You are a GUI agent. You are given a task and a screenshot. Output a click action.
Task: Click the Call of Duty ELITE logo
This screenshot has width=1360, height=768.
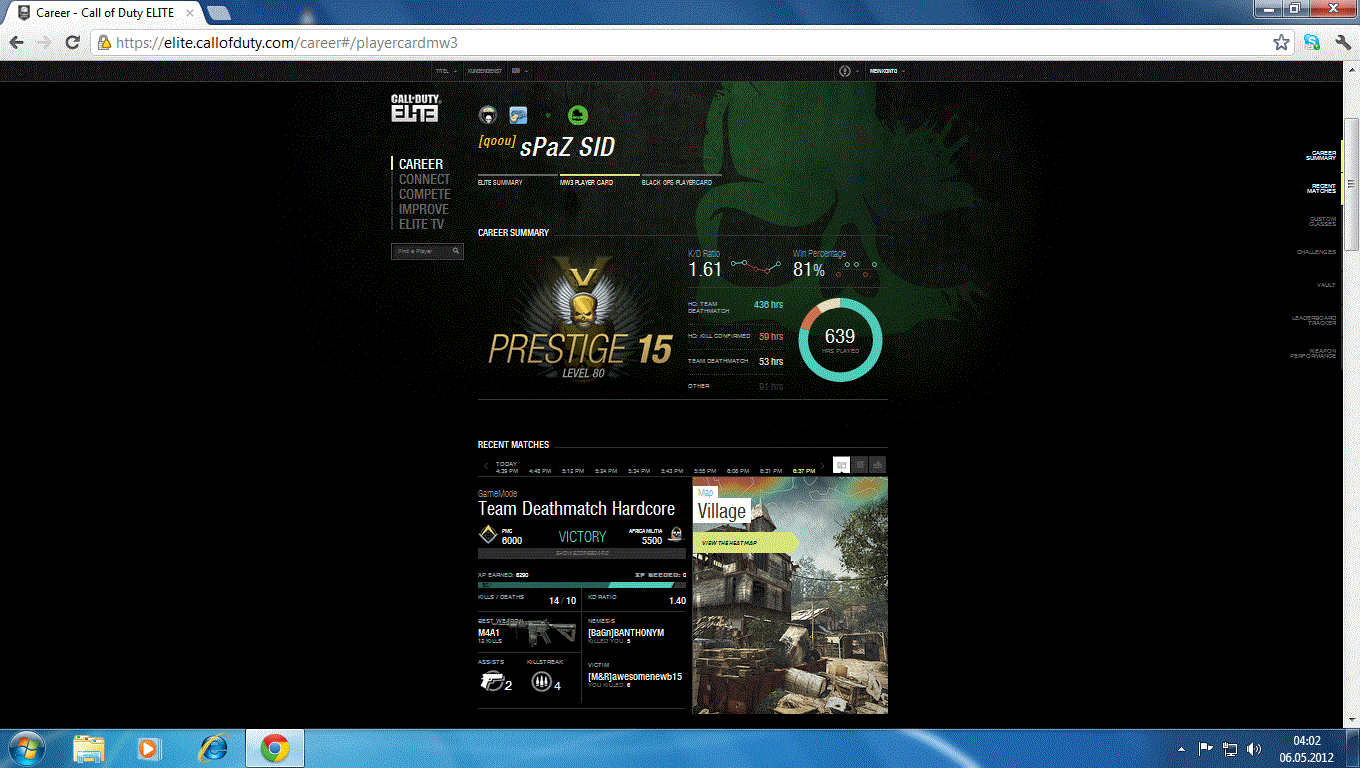[414, 108]
